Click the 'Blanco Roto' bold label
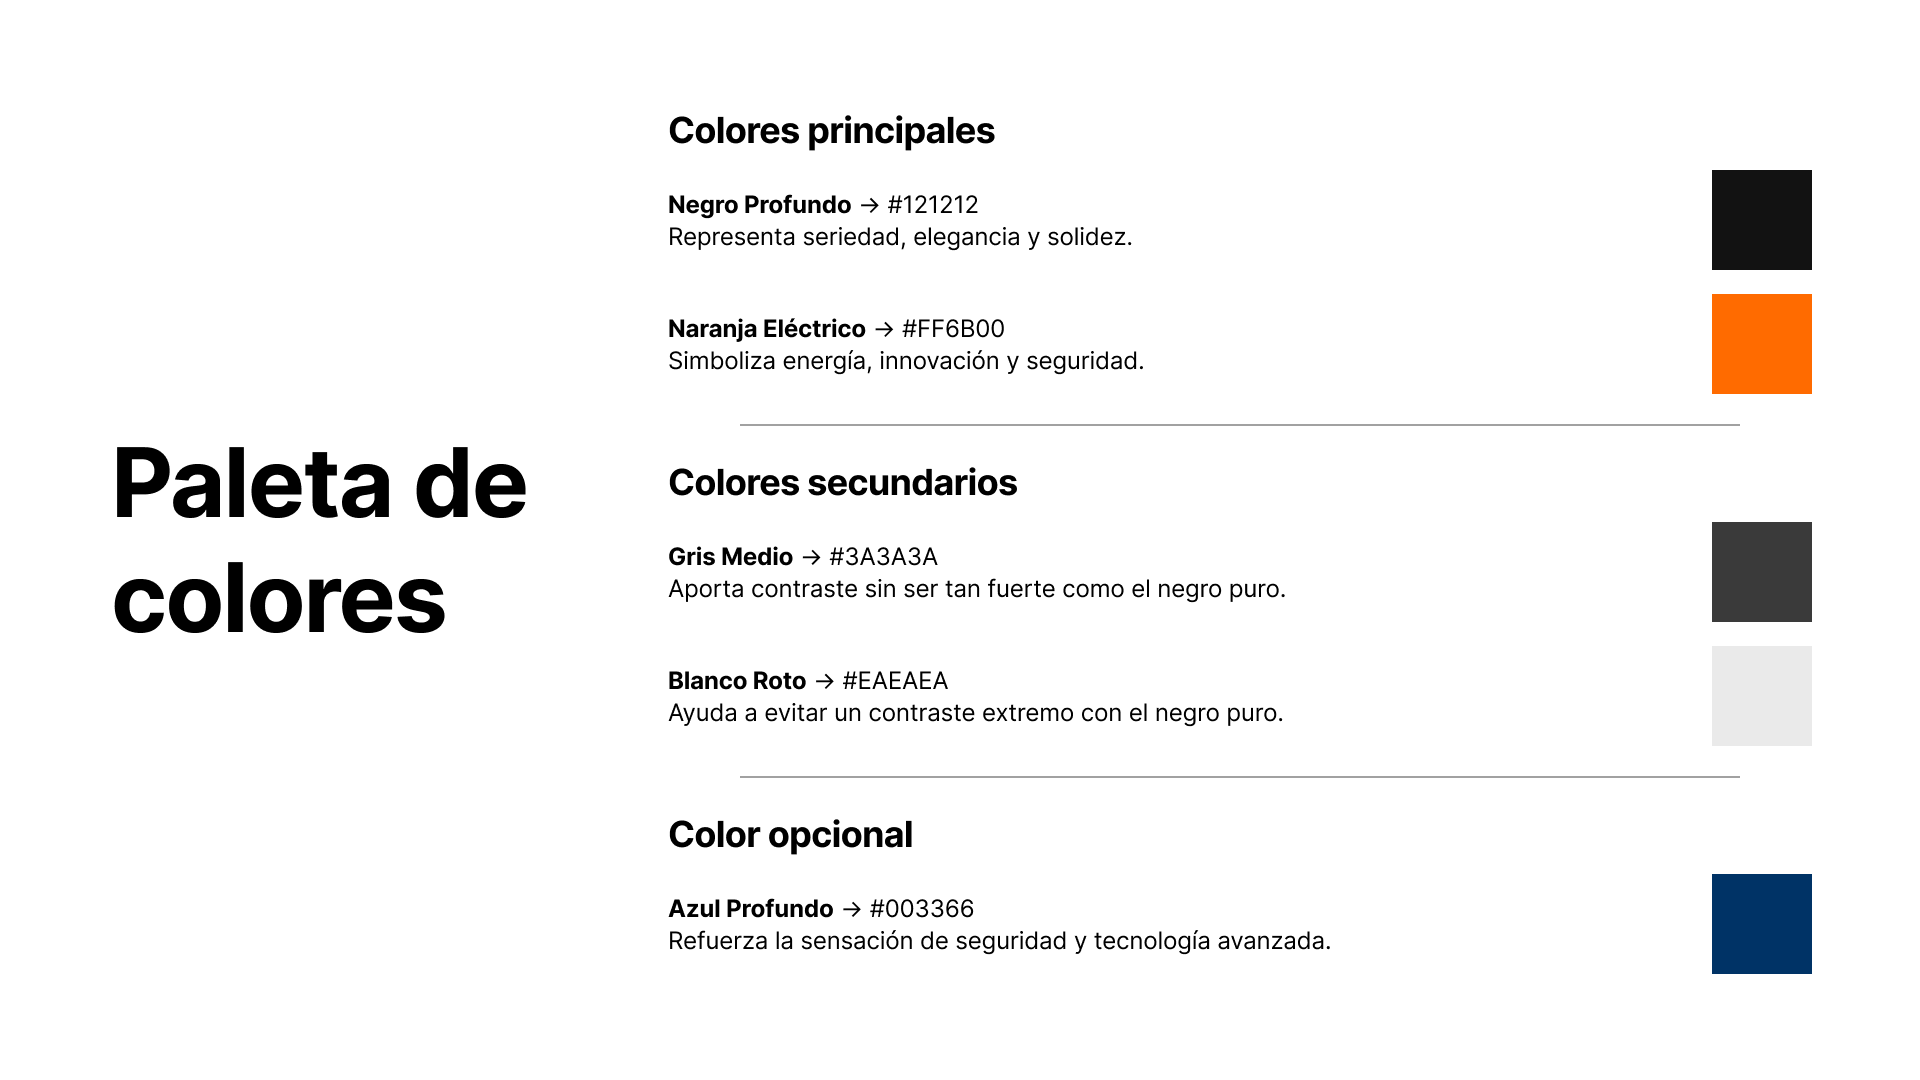 (x=737, y=681)
